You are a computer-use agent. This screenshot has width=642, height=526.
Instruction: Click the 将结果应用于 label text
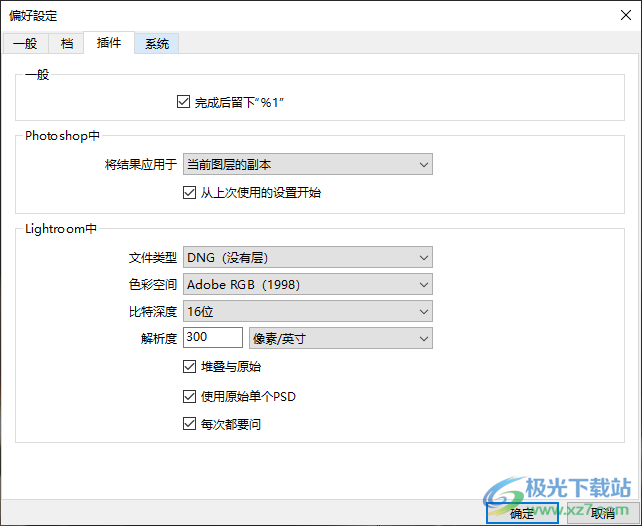coord(141,165)
